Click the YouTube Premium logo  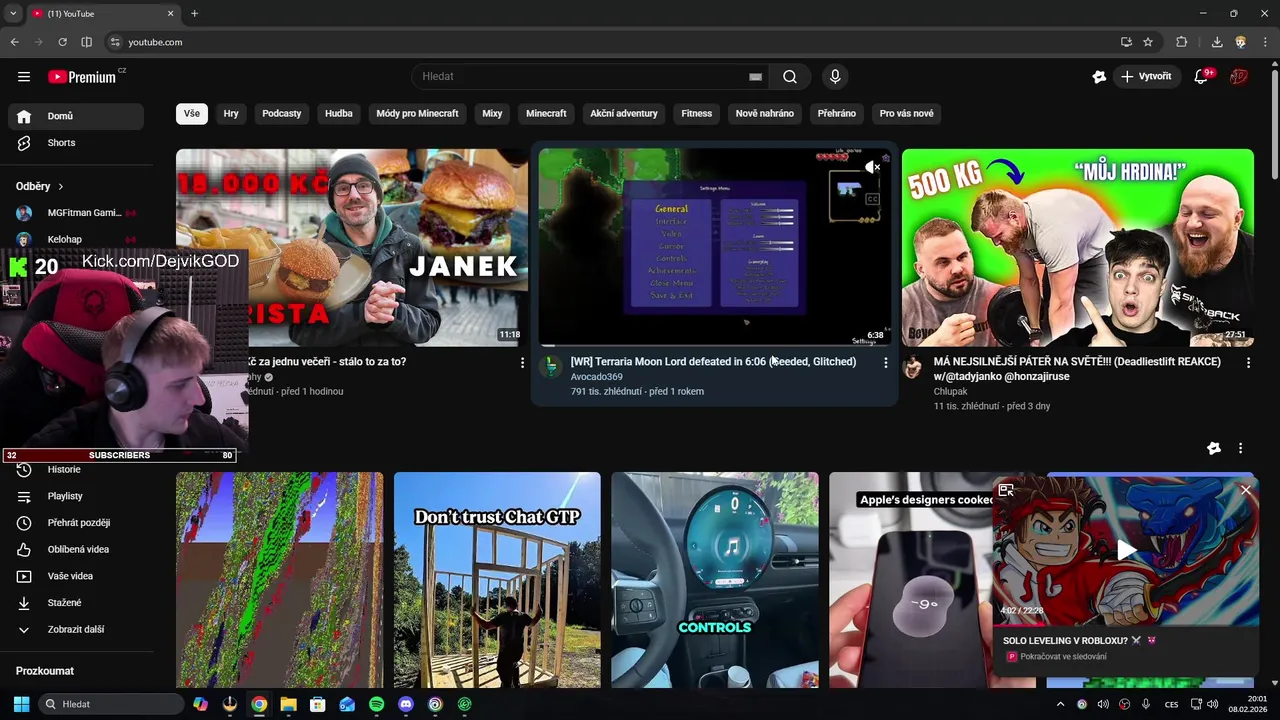(83, 77)
